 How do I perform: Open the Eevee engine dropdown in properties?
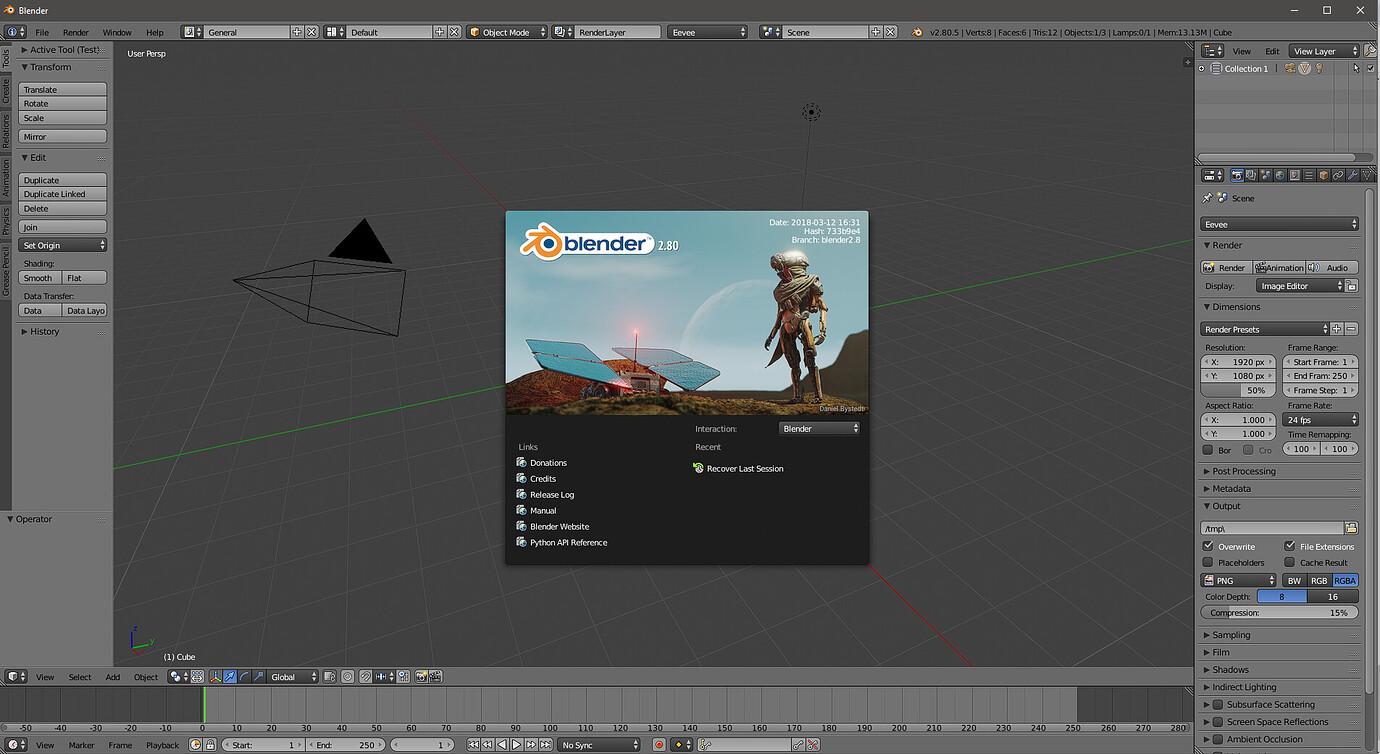tap(1279, 224)
